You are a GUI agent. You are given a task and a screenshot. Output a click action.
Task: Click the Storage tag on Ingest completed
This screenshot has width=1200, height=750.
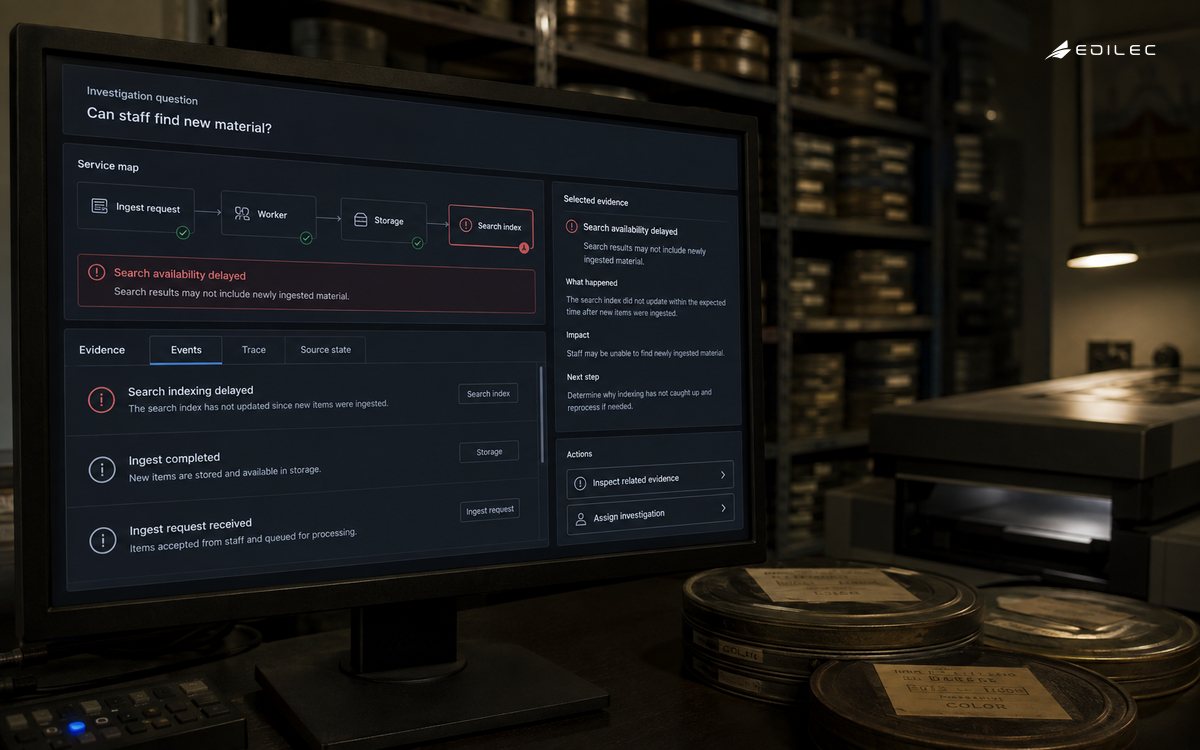pyautogui.click(x=489, y=451)
